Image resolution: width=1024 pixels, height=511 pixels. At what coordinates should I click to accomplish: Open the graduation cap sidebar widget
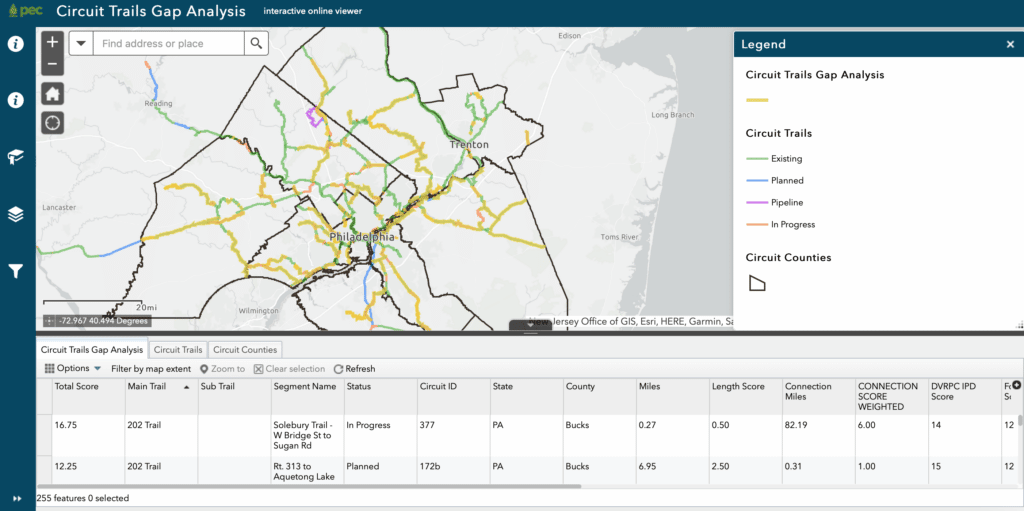point(16,157)
